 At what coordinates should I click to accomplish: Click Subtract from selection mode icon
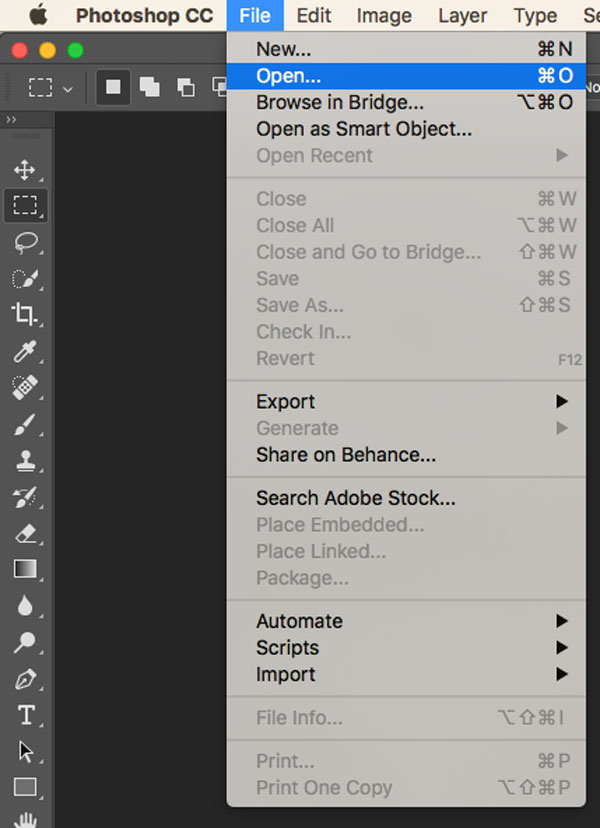point(186,87)
